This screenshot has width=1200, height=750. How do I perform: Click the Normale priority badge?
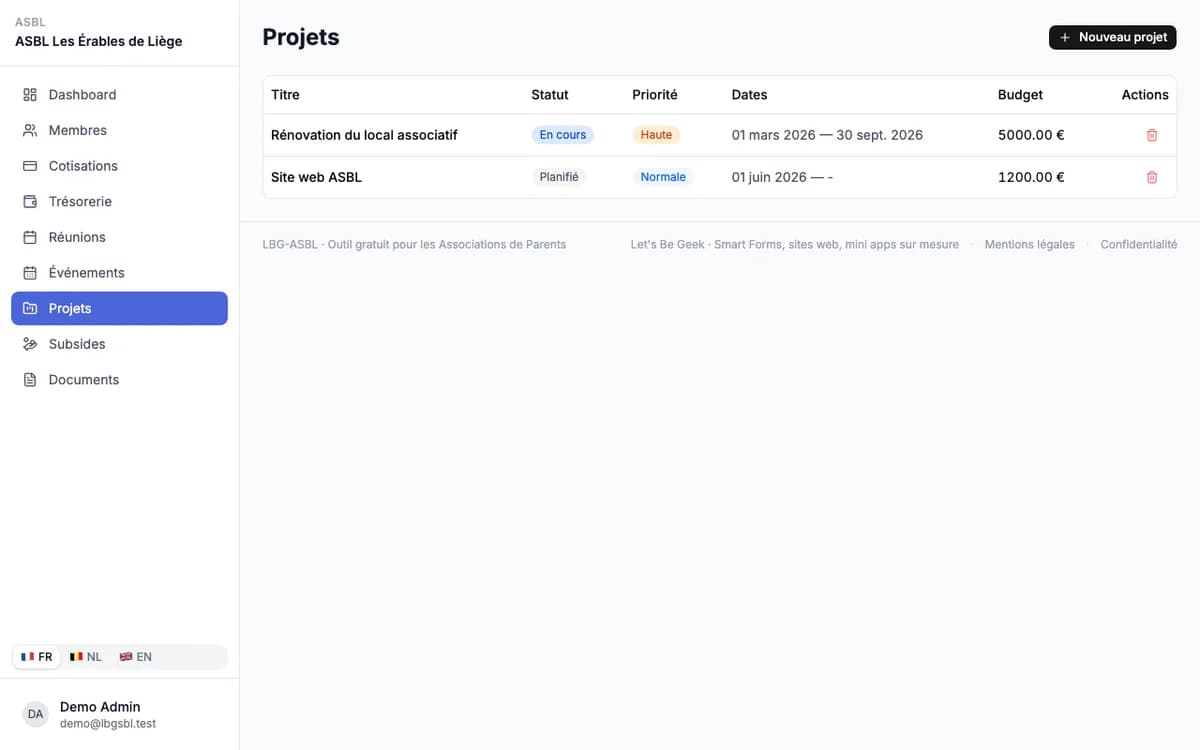pos(663,177)
